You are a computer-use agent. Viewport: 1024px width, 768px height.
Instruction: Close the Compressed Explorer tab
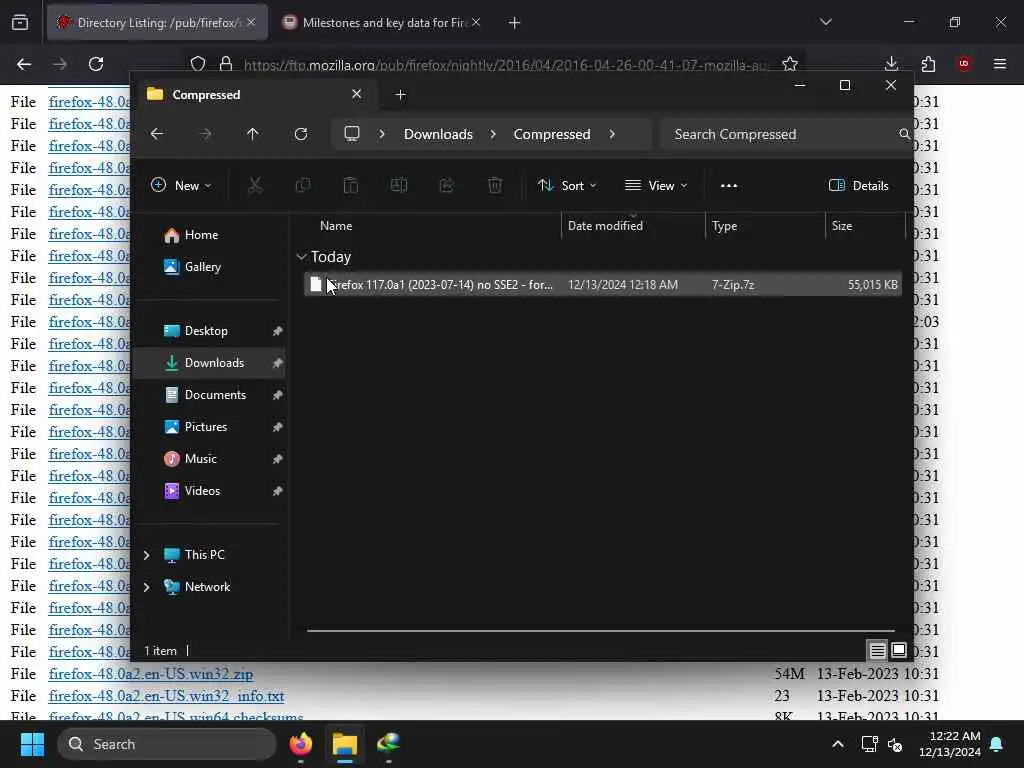[x=357, y=94]
